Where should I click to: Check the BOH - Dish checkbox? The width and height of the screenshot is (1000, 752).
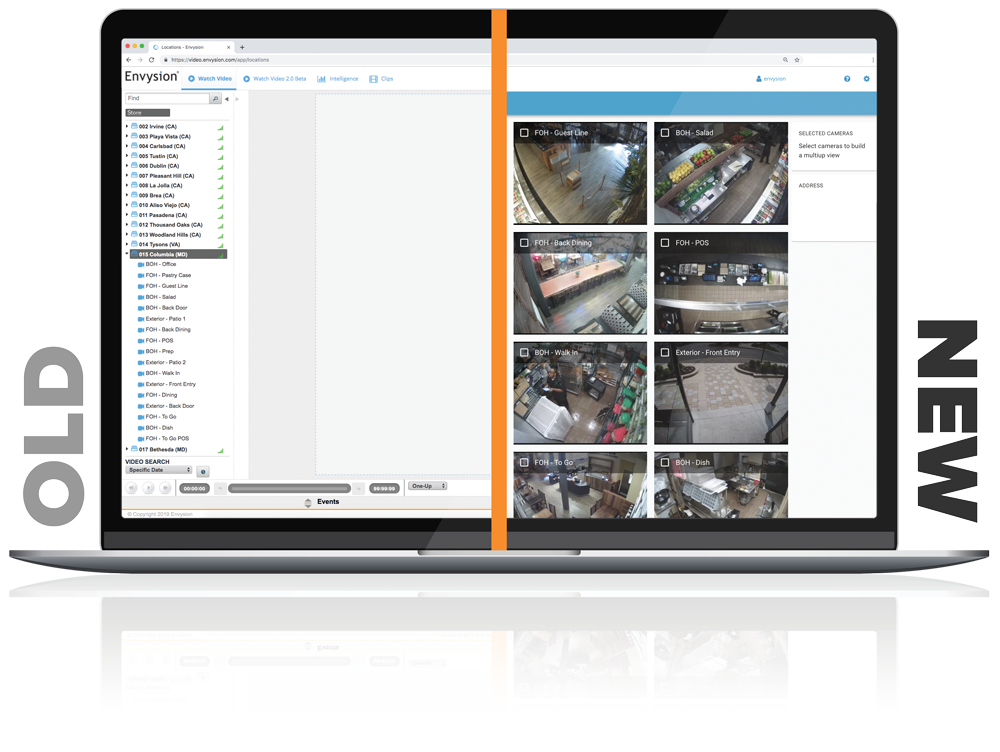coord(665,462)
